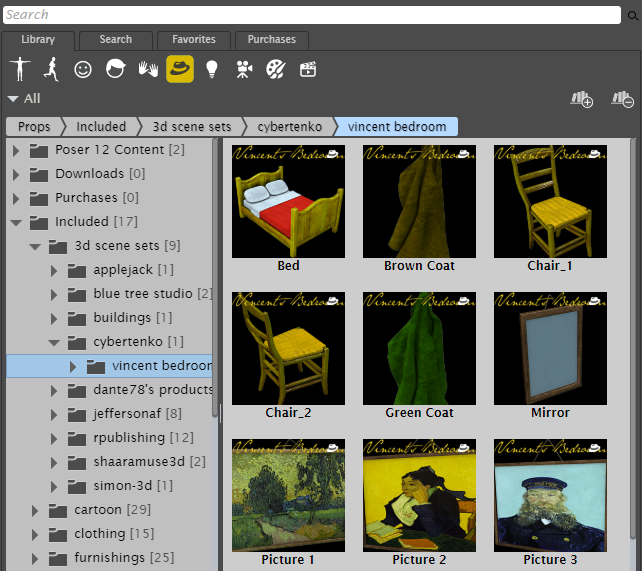Open the Hair category icon

(116, 69)
